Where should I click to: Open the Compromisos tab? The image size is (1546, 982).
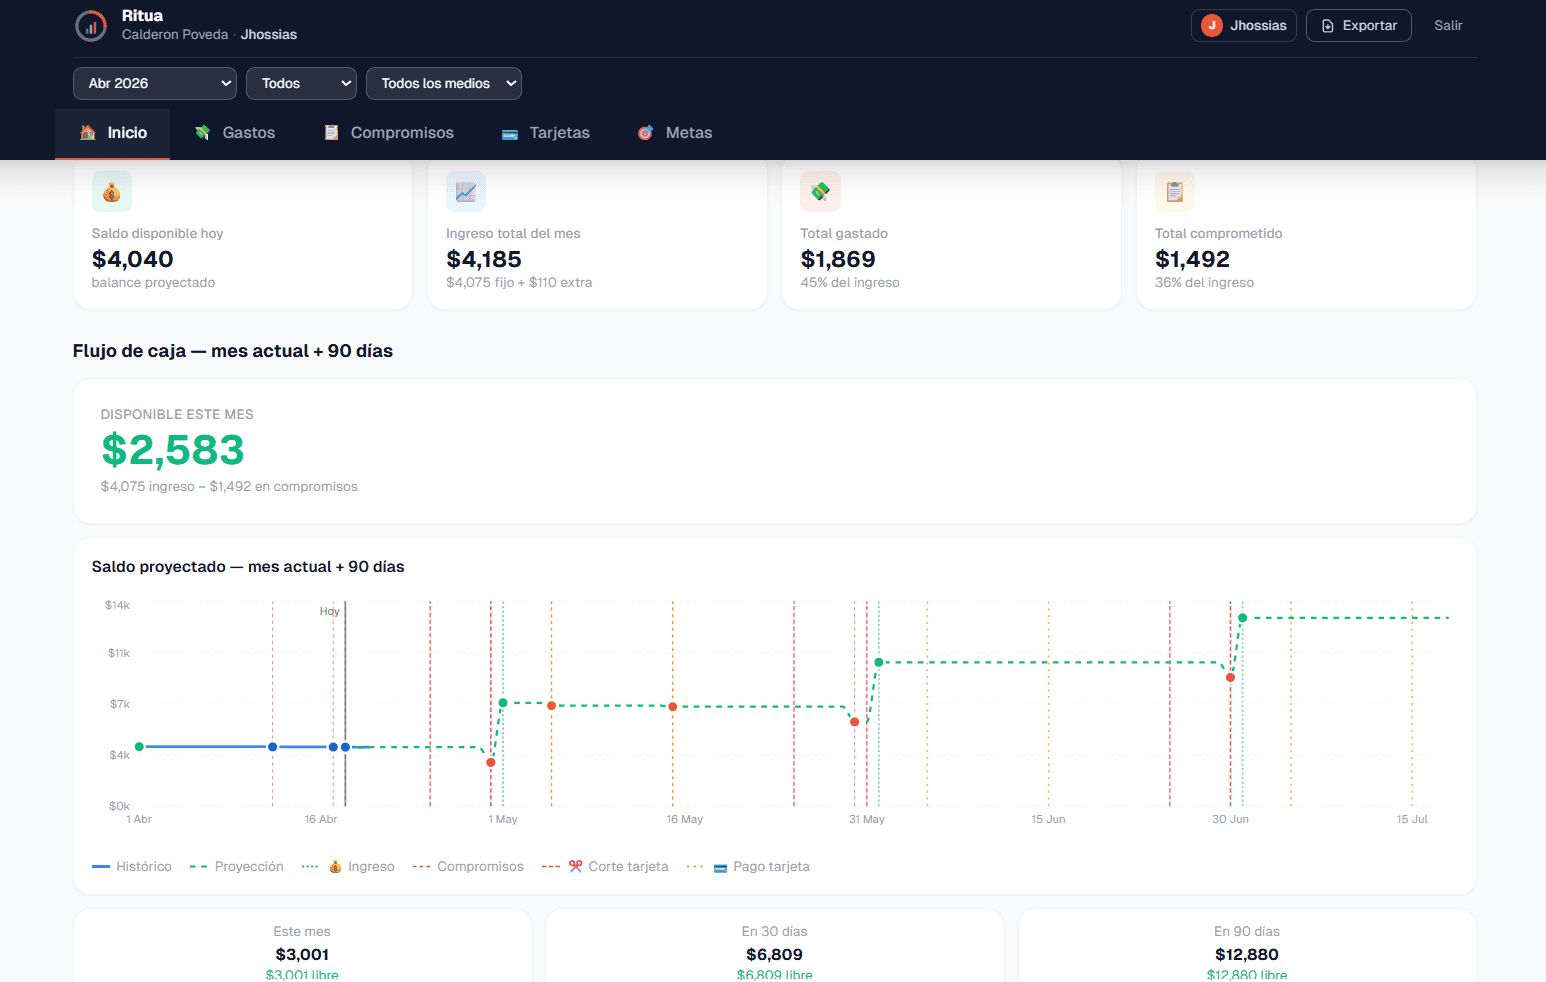[x=388, y=131]
